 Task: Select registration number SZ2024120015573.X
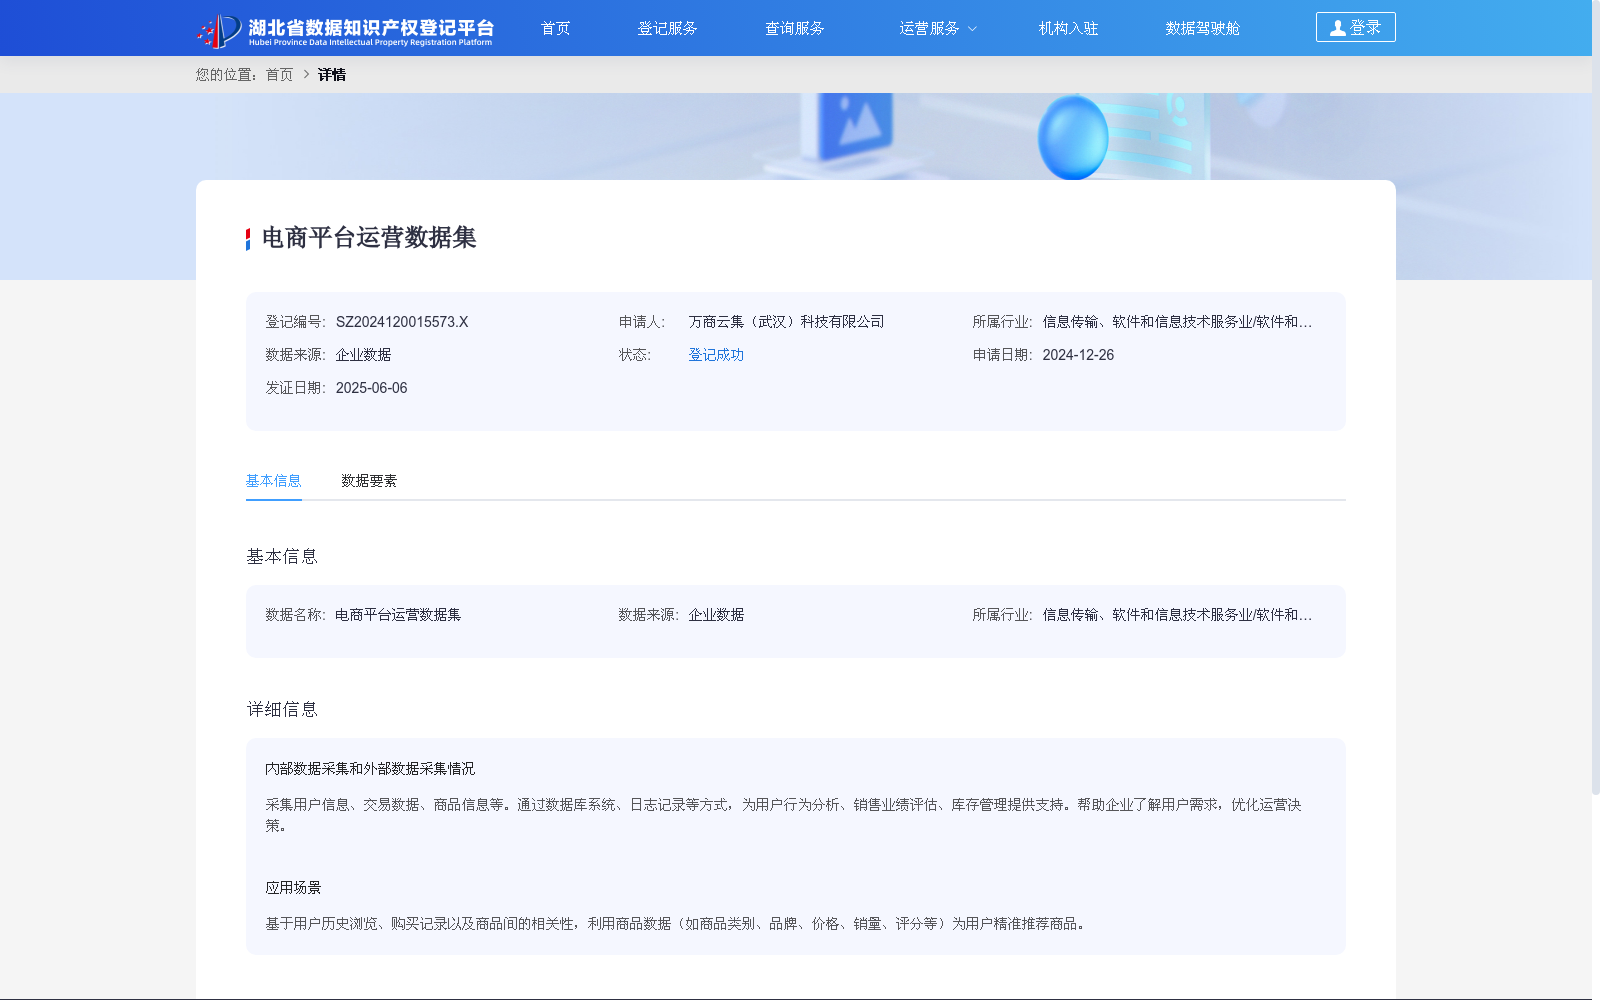click(402, 322)
